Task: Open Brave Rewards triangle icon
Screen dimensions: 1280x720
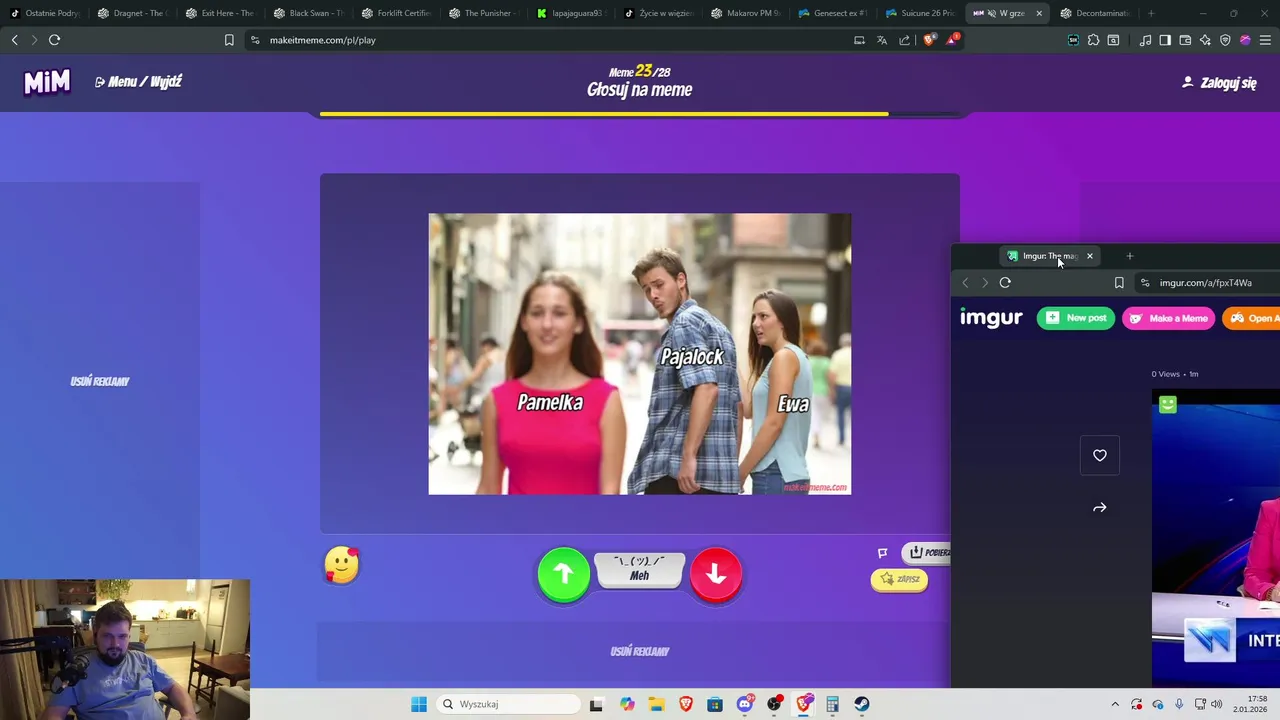Action: (951, 40)
